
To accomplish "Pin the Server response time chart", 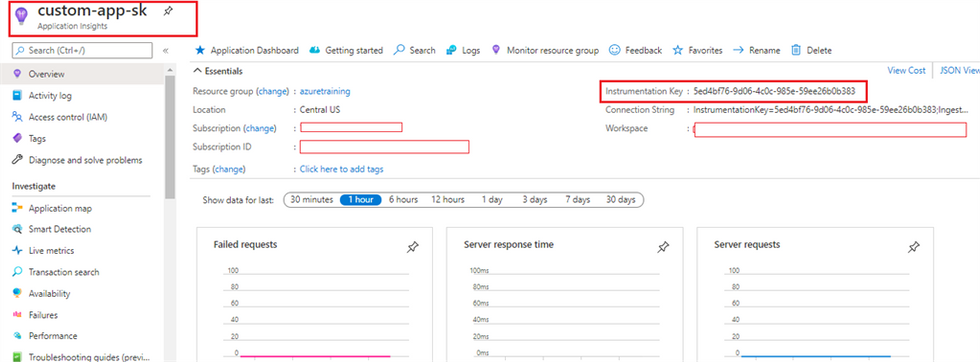I will [663, 248].
